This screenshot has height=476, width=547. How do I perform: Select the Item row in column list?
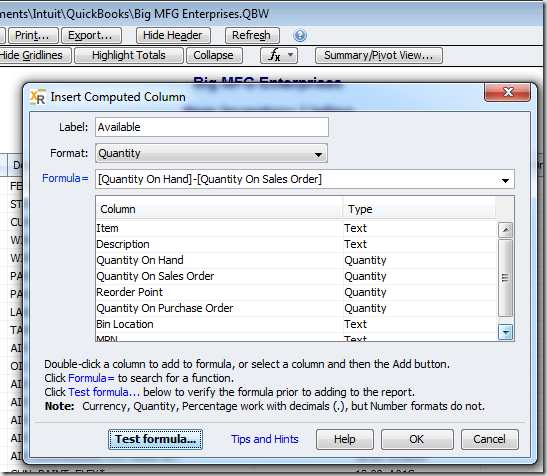tap(296, 228)
